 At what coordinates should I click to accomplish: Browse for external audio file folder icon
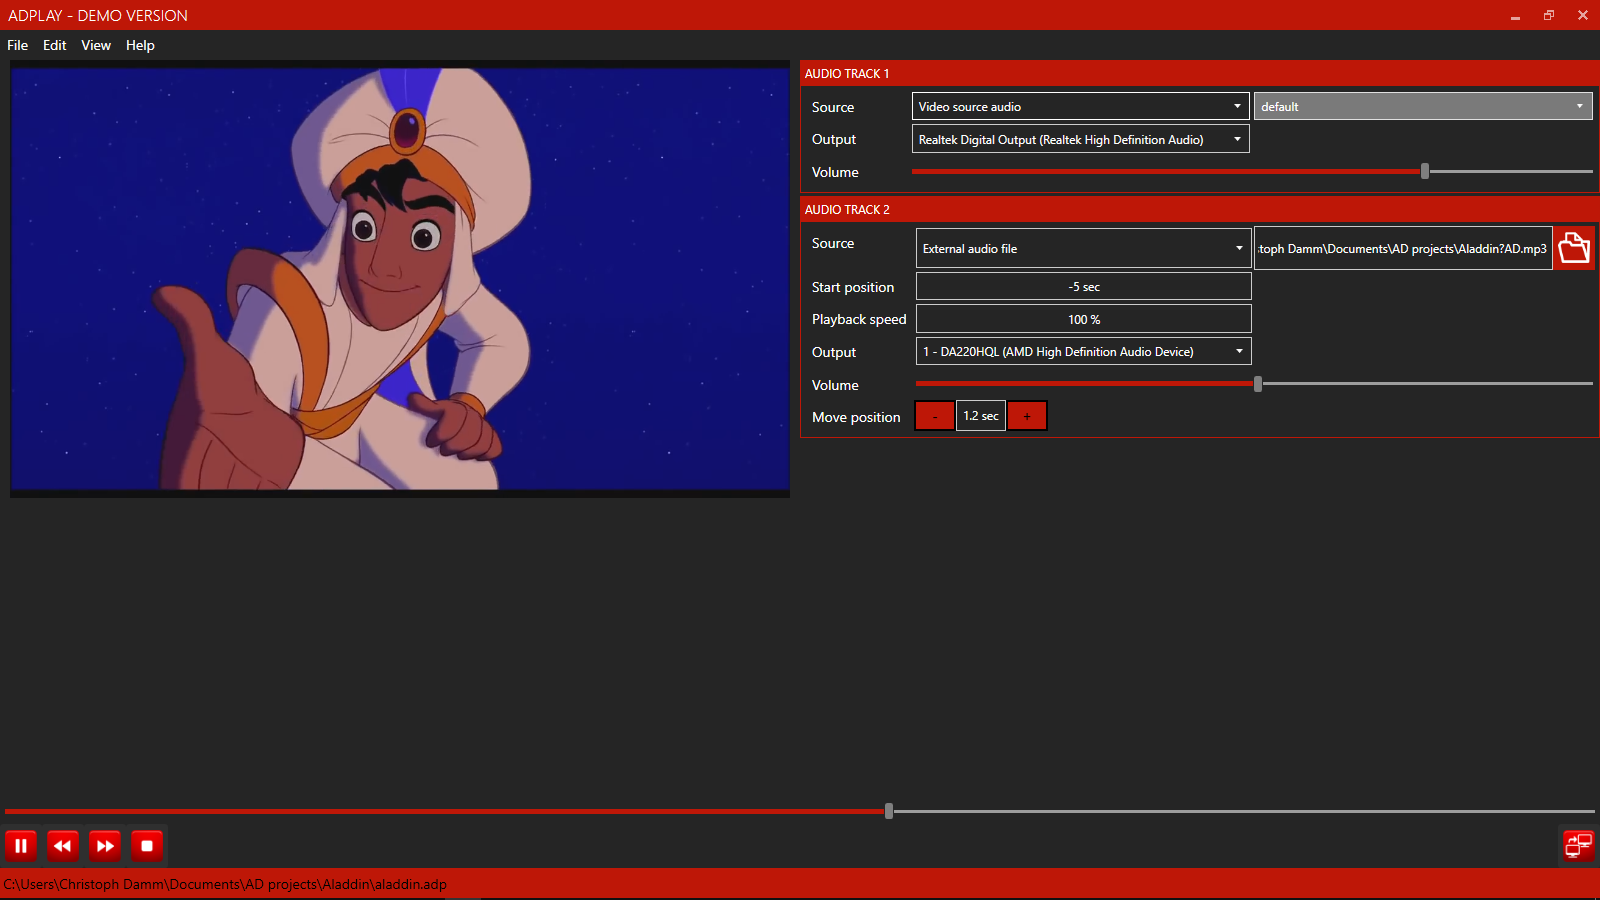1574,248
